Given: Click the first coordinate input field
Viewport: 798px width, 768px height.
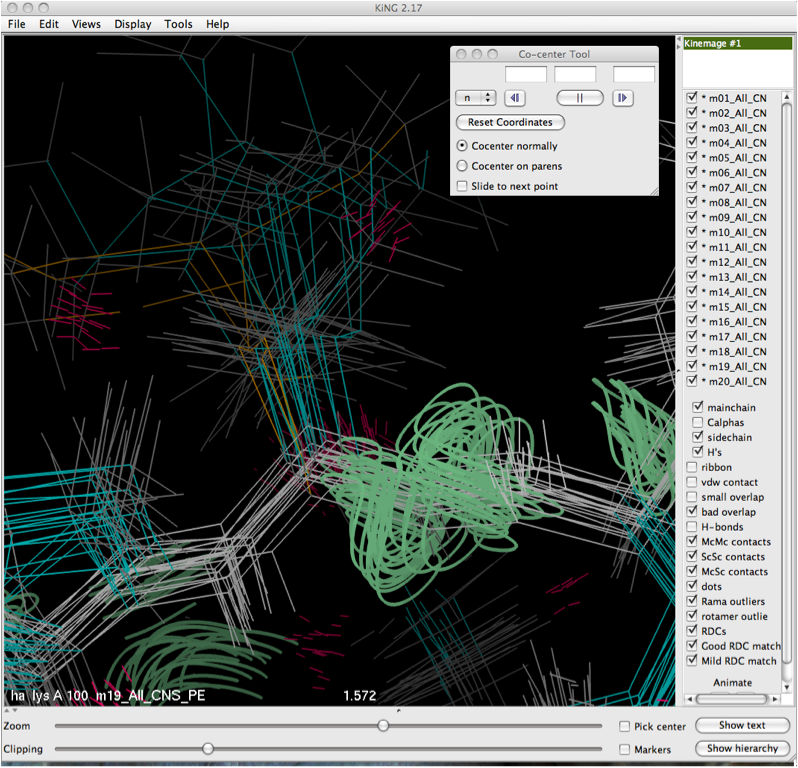Looking at the screenshot, I should tap(526, 75).
